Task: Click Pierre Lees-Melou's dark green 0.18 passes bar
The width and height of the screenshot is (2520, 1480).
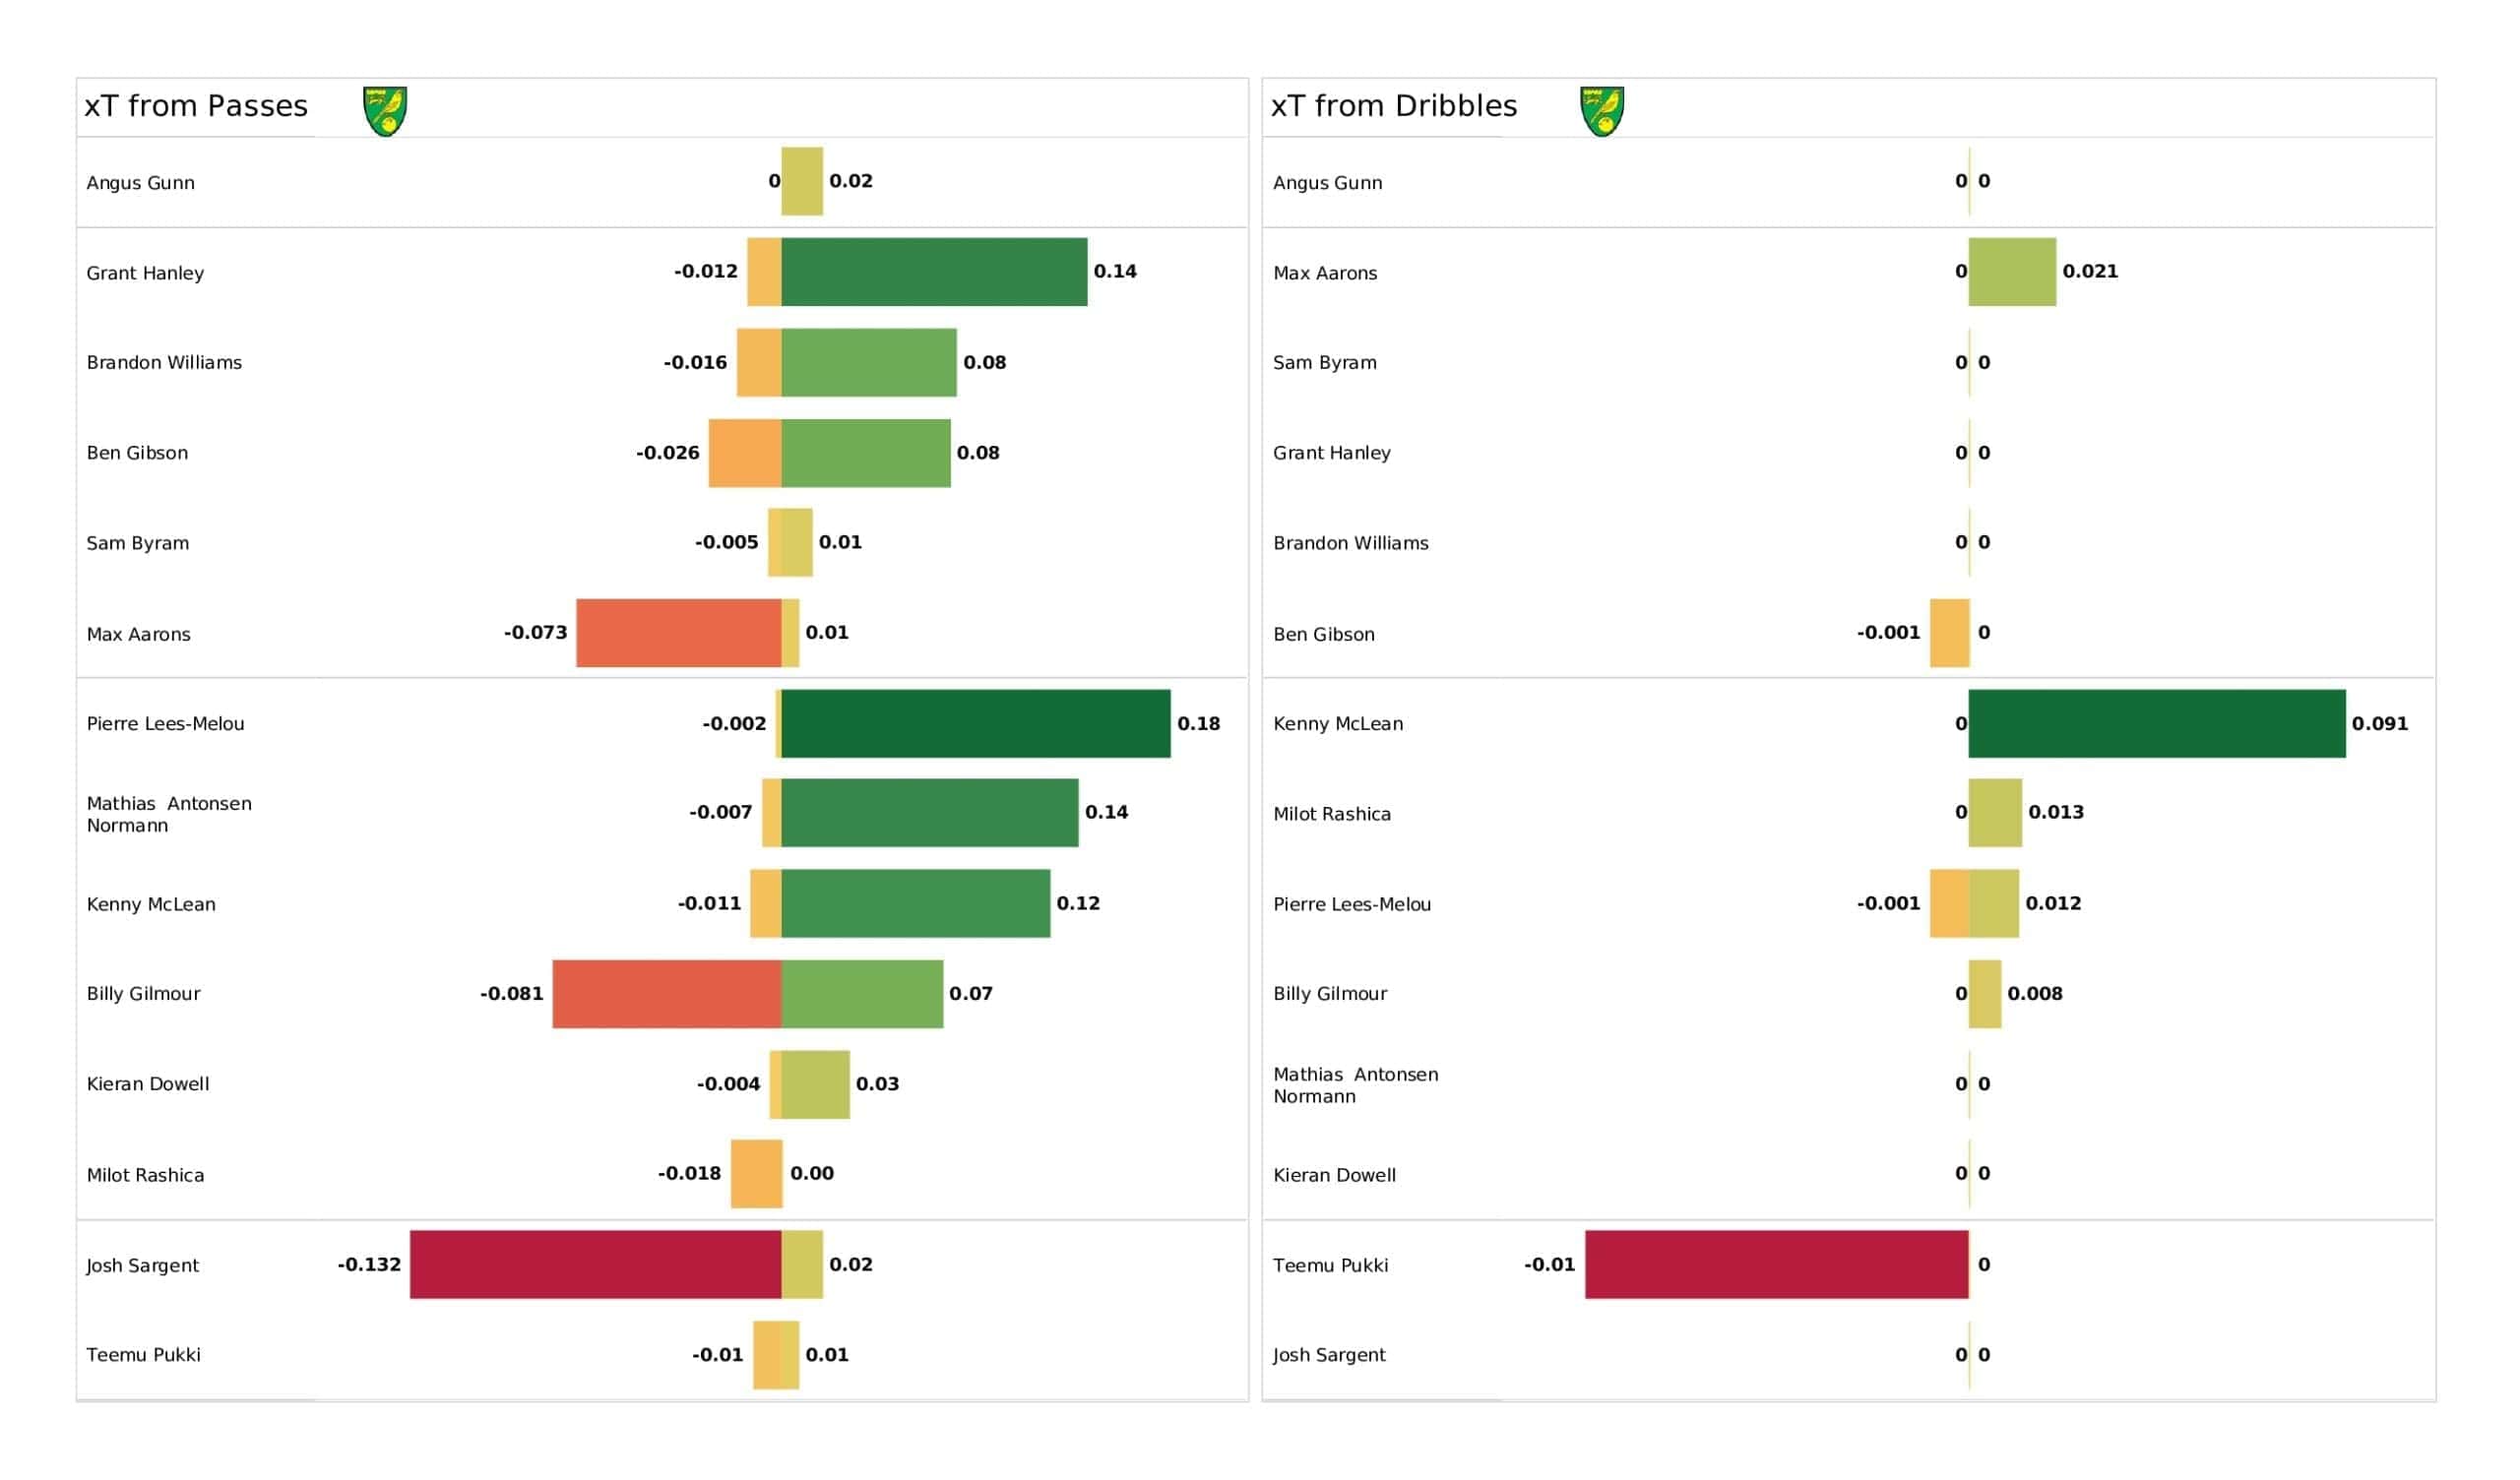Action: 975,723
